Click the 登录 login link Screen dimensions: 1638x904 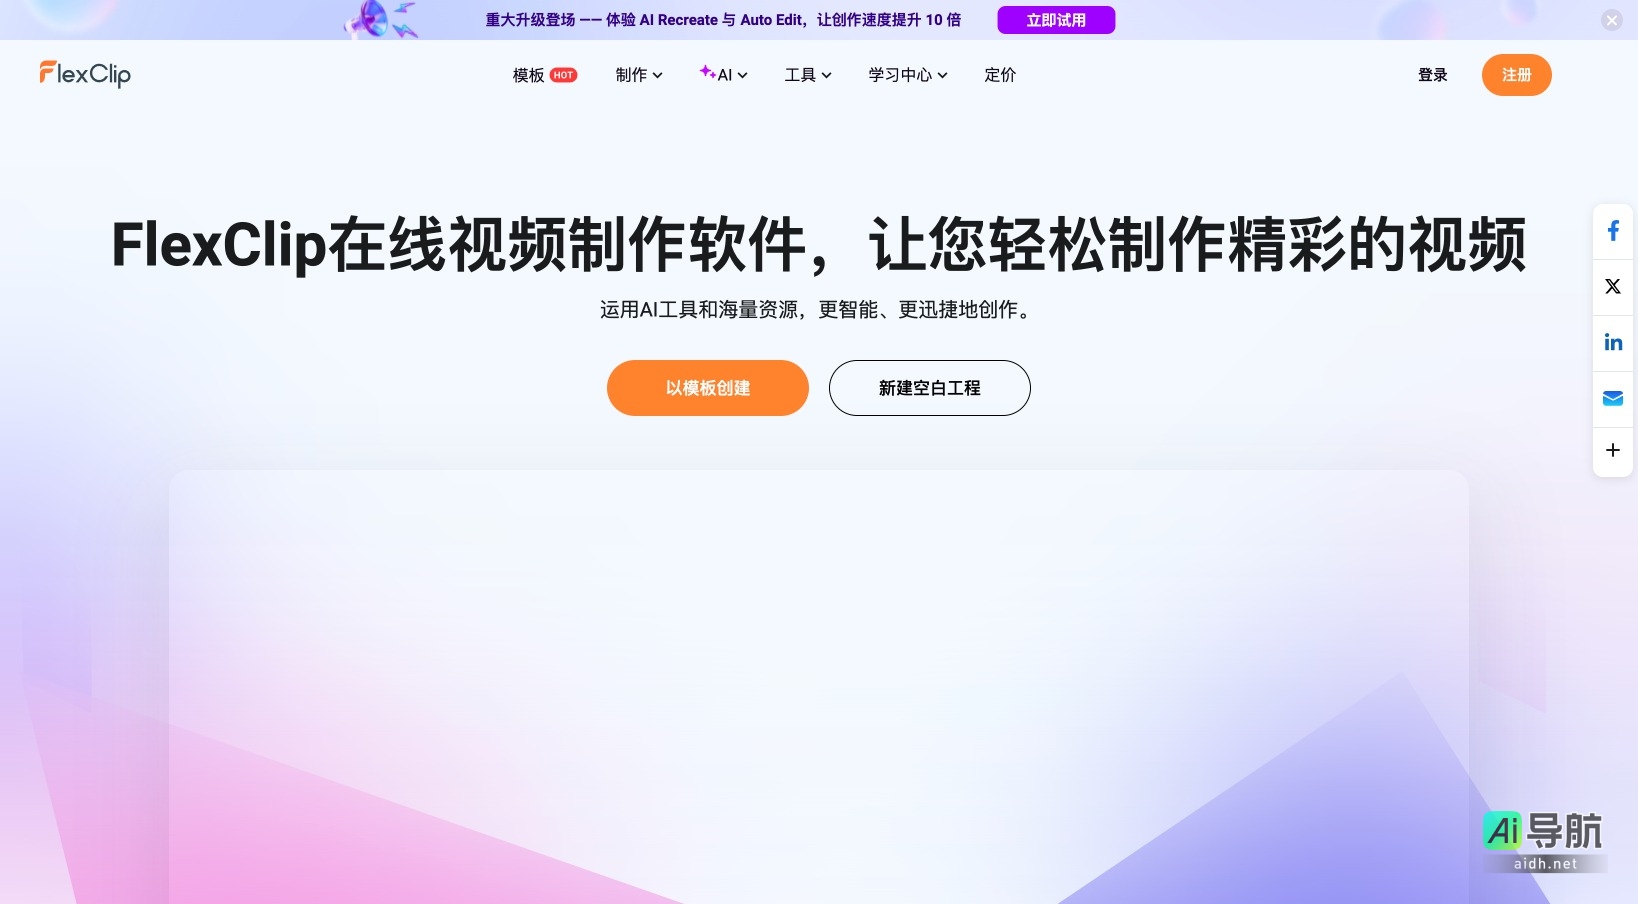tap(1432, 75)
